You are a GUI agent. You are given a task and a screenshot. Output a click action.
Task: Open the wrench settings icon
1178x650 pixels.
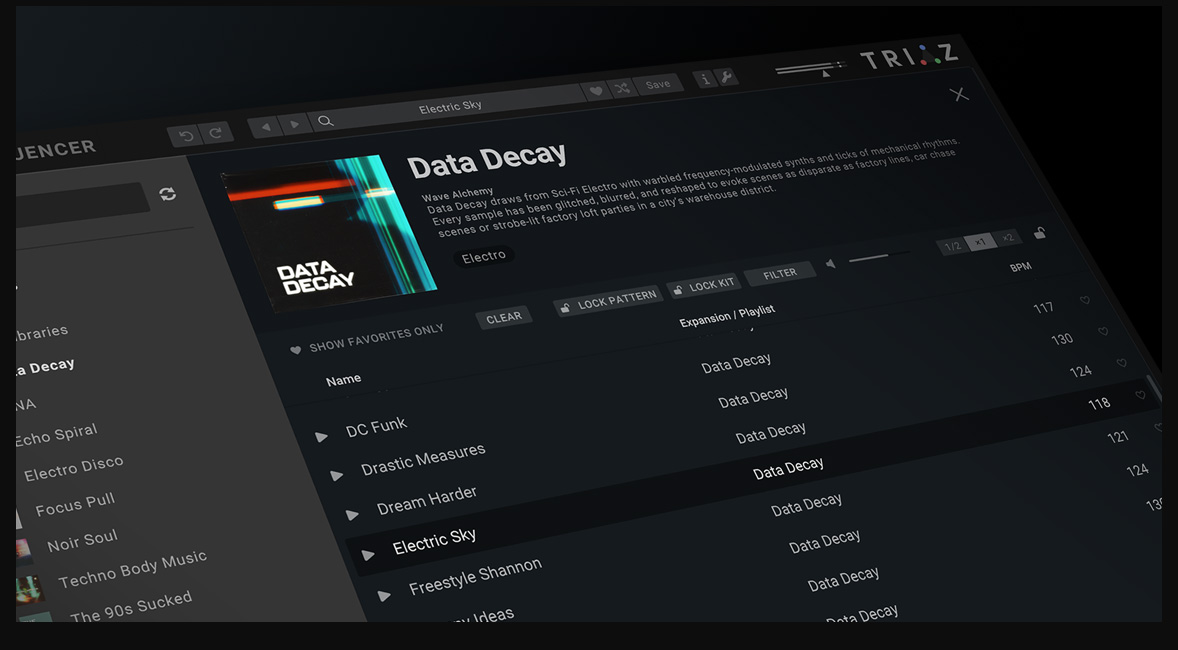[727, 77]
